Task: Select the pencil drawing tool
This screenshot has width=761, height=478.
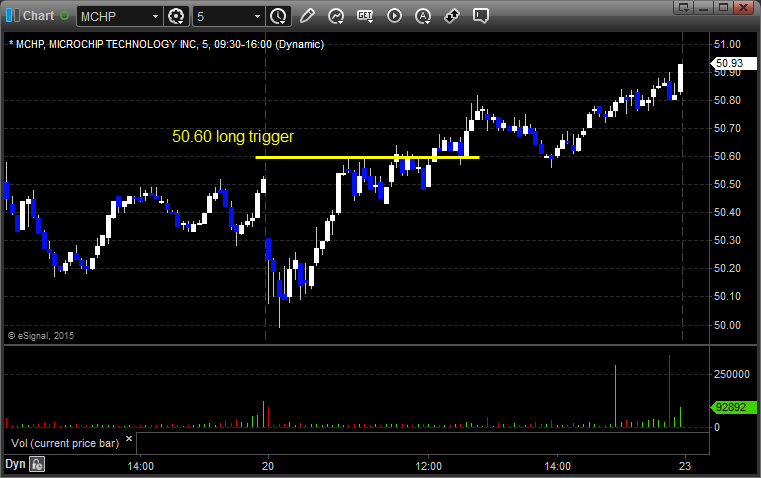Action: tap(307, 16)
